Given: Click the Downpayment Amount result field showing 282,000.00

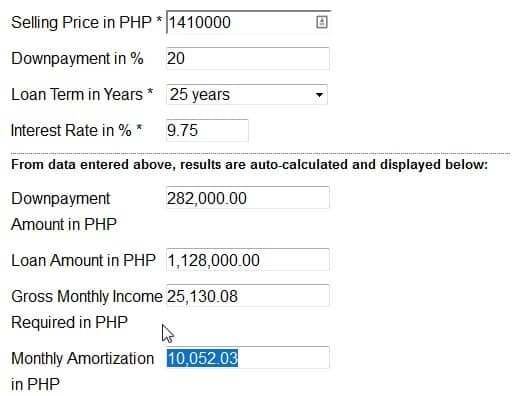Looking at the screenshot, I should 248,198.
